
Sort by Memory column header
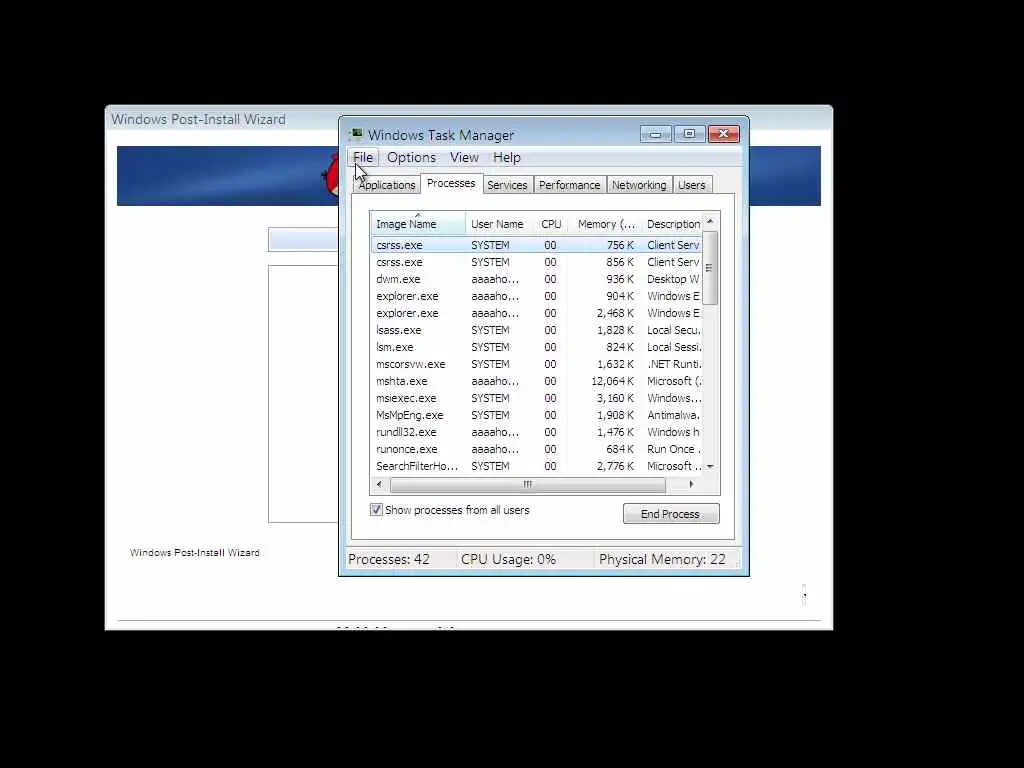605,224
